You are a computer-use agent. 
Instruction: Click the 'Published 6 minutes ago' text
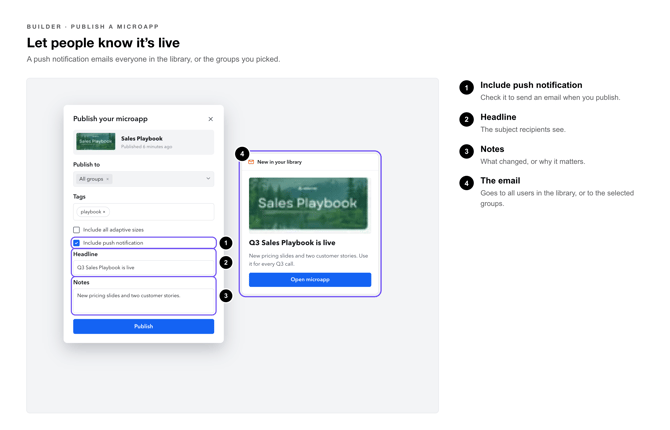point(147,147)
